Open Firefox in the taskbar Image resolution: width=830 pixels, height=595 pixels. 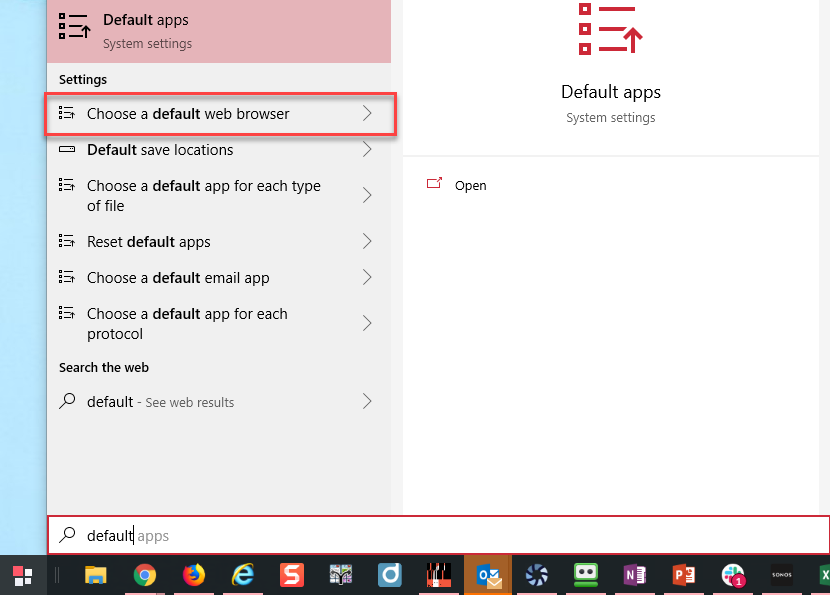click(194, 575)
